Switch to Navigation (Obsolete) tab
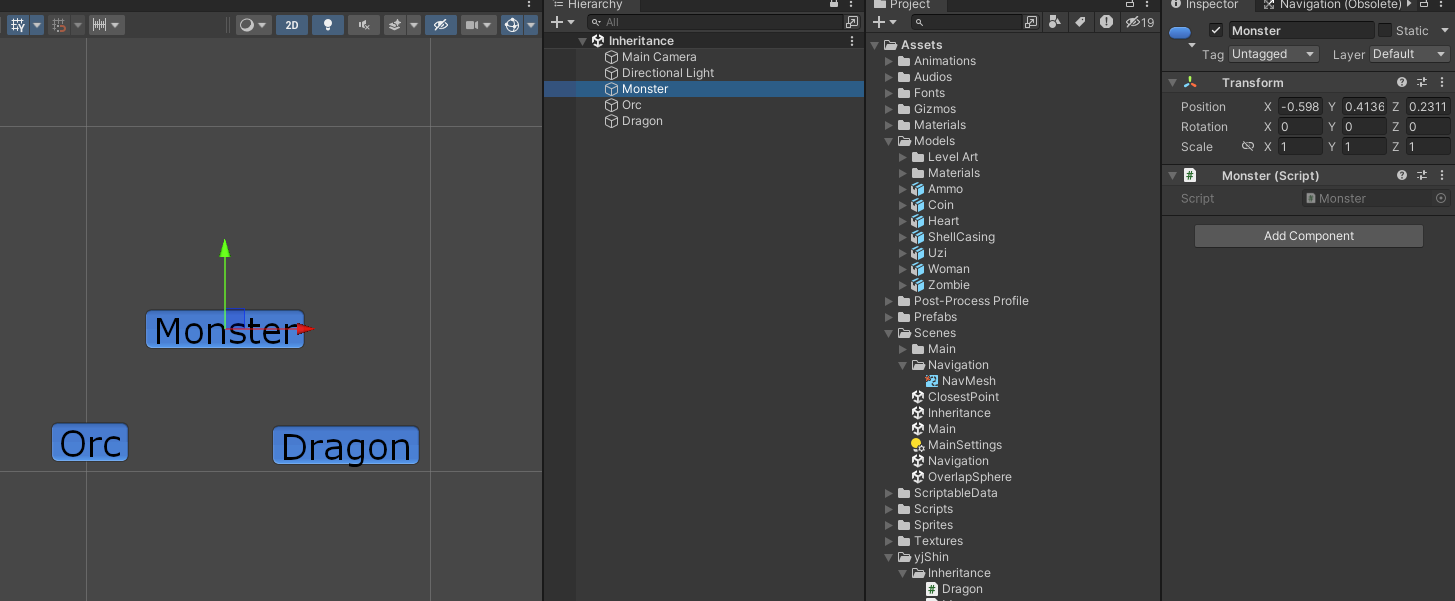The height and width of the screenshot is (601, 1455). point(1333,5)
